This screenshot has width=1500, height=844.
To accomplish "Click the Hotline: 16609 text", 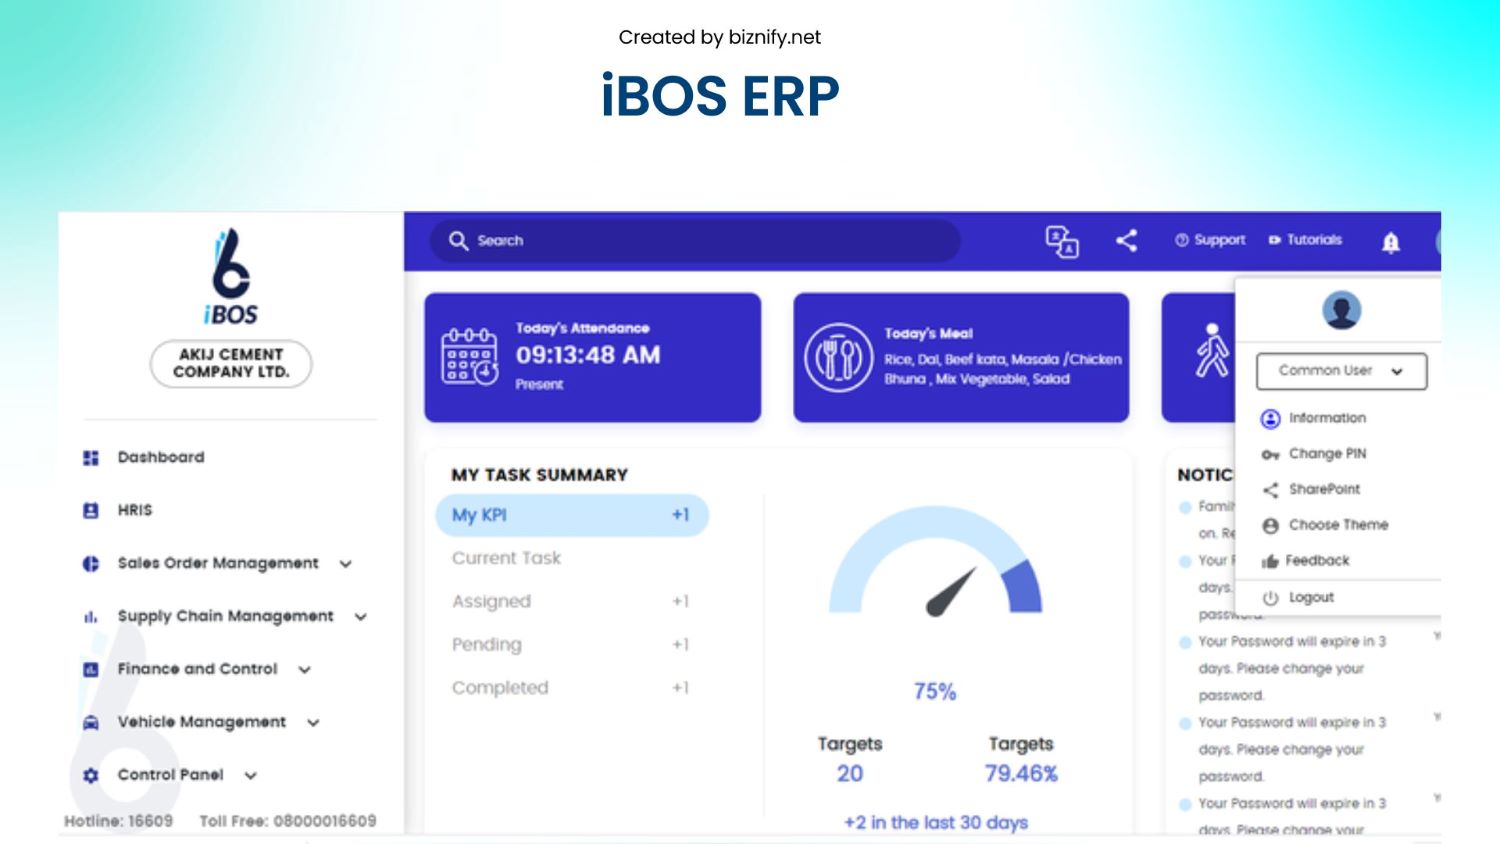I will click(x=118, y=821).
